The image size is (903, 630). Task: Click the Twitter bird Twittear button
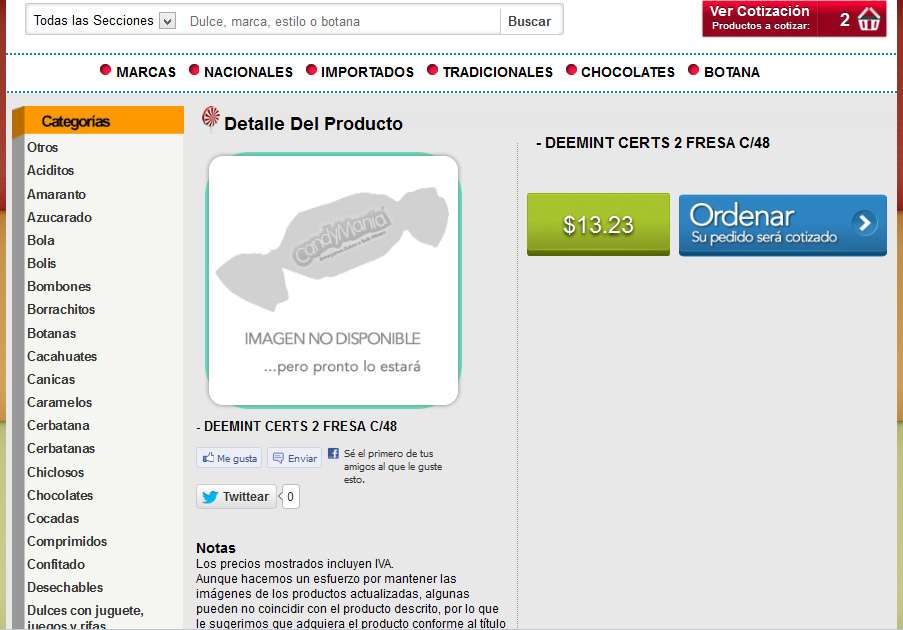(x=236, y=496)
